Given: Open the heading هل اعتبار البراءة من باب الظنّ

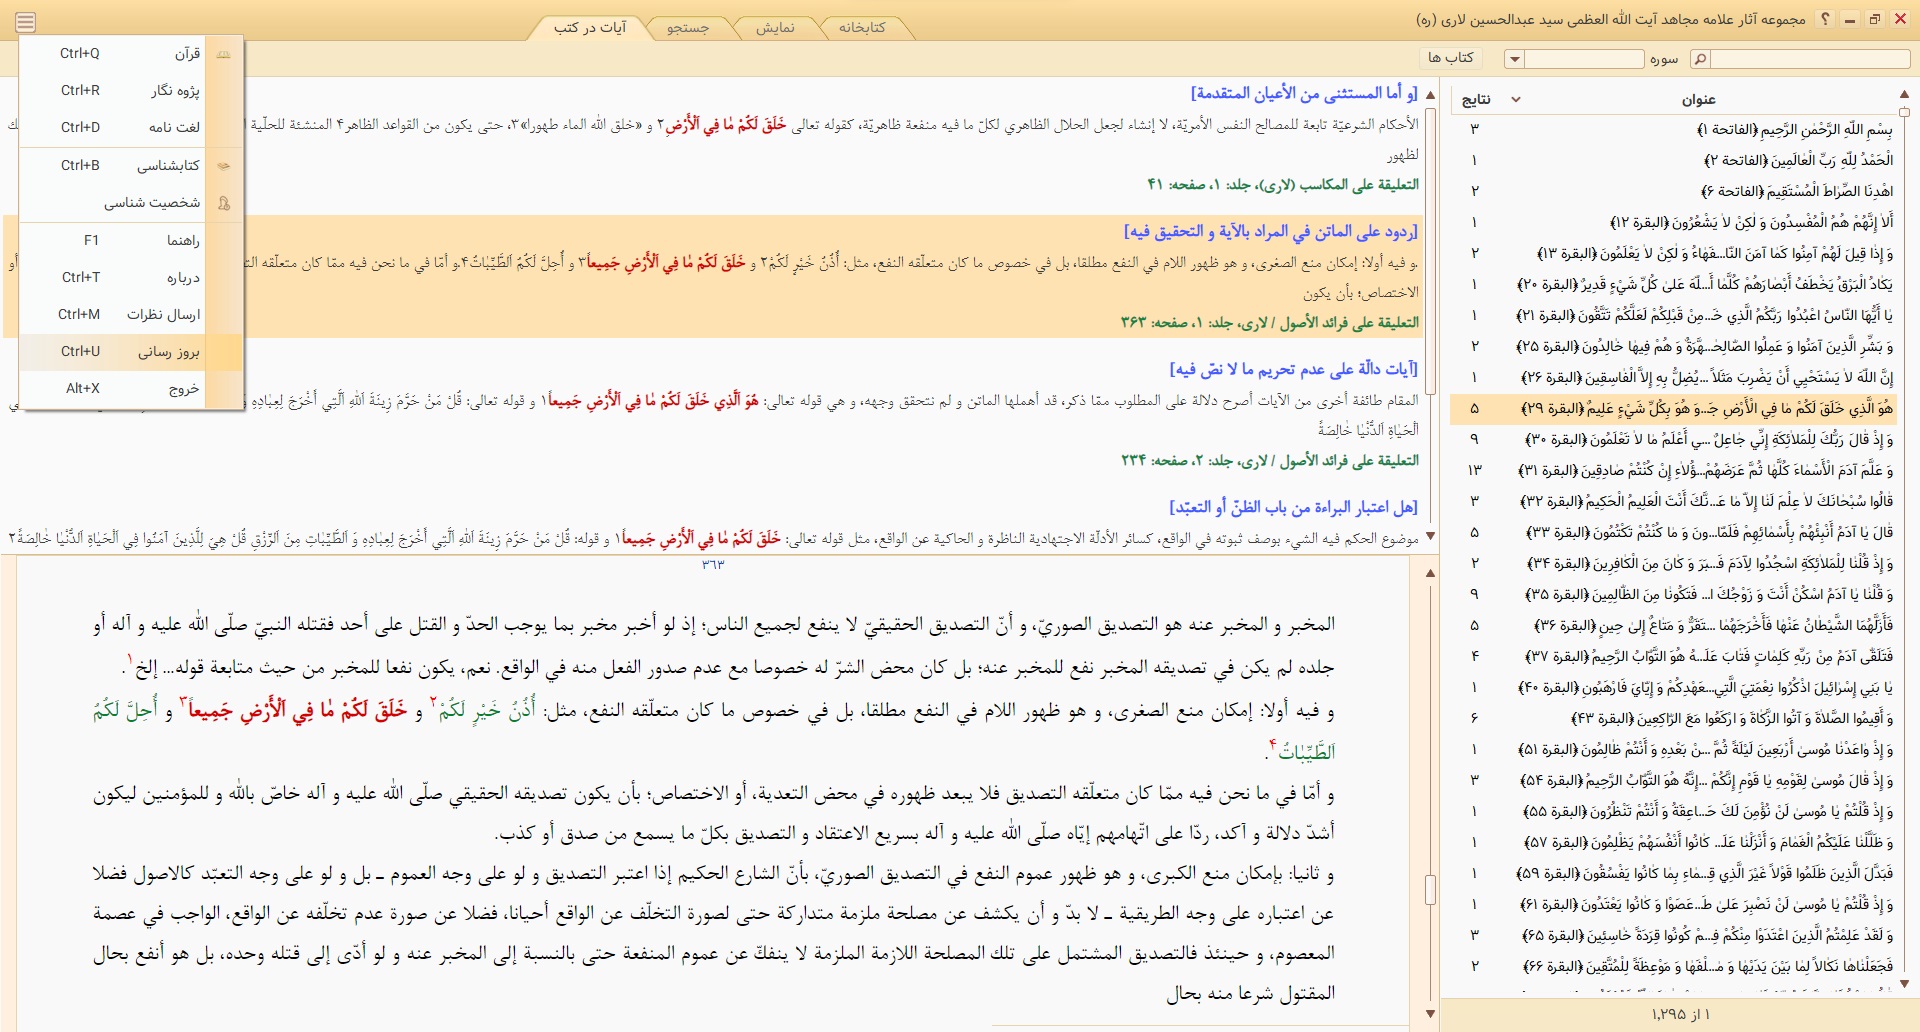Looking at the screenshot, I should click(1293, 507).
